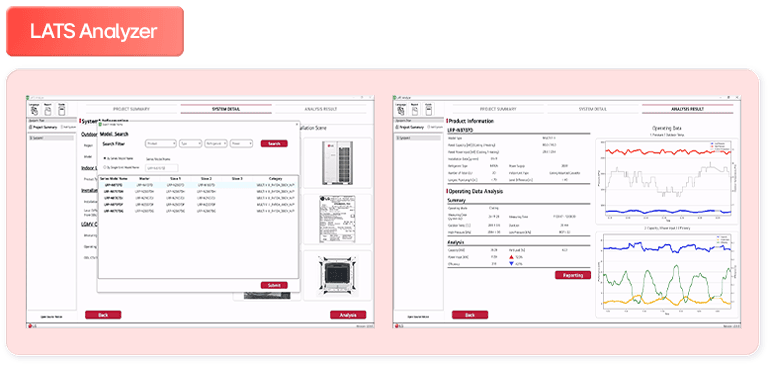The width and height of the screenshot is (768, 373).
Task: Select the highlighted first model result row
Action: point(198,185)
